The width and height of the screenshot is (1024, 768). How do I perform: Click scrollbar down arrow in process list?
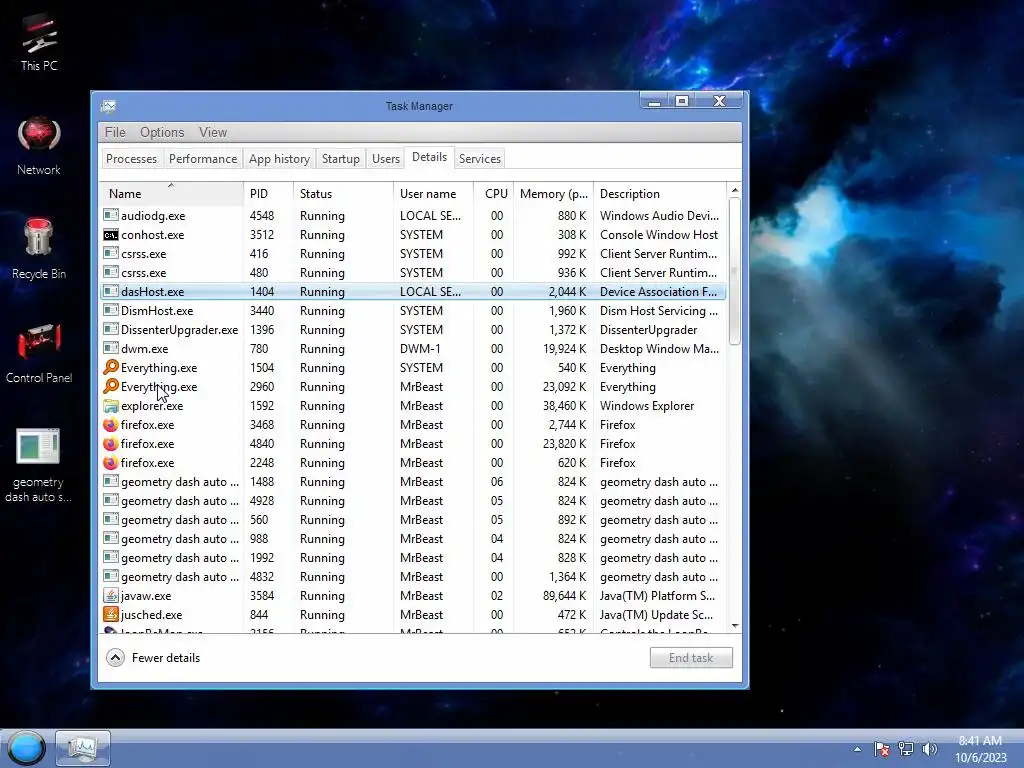pyautogui.click(x=735, y=626)
